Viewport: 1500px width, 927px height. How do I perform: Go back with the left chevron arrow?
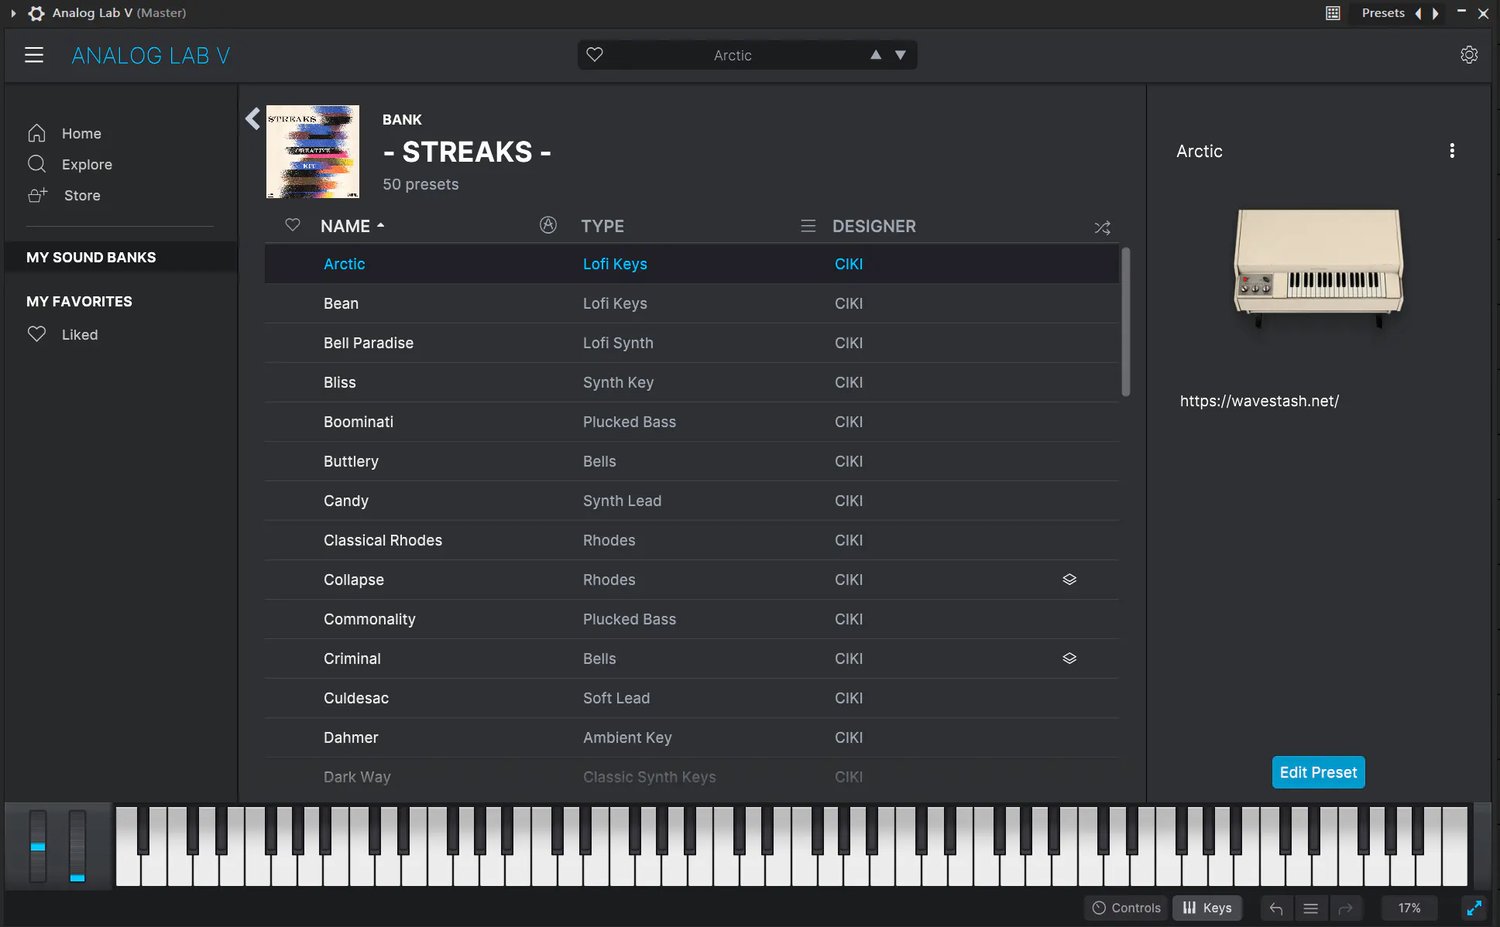252,119
